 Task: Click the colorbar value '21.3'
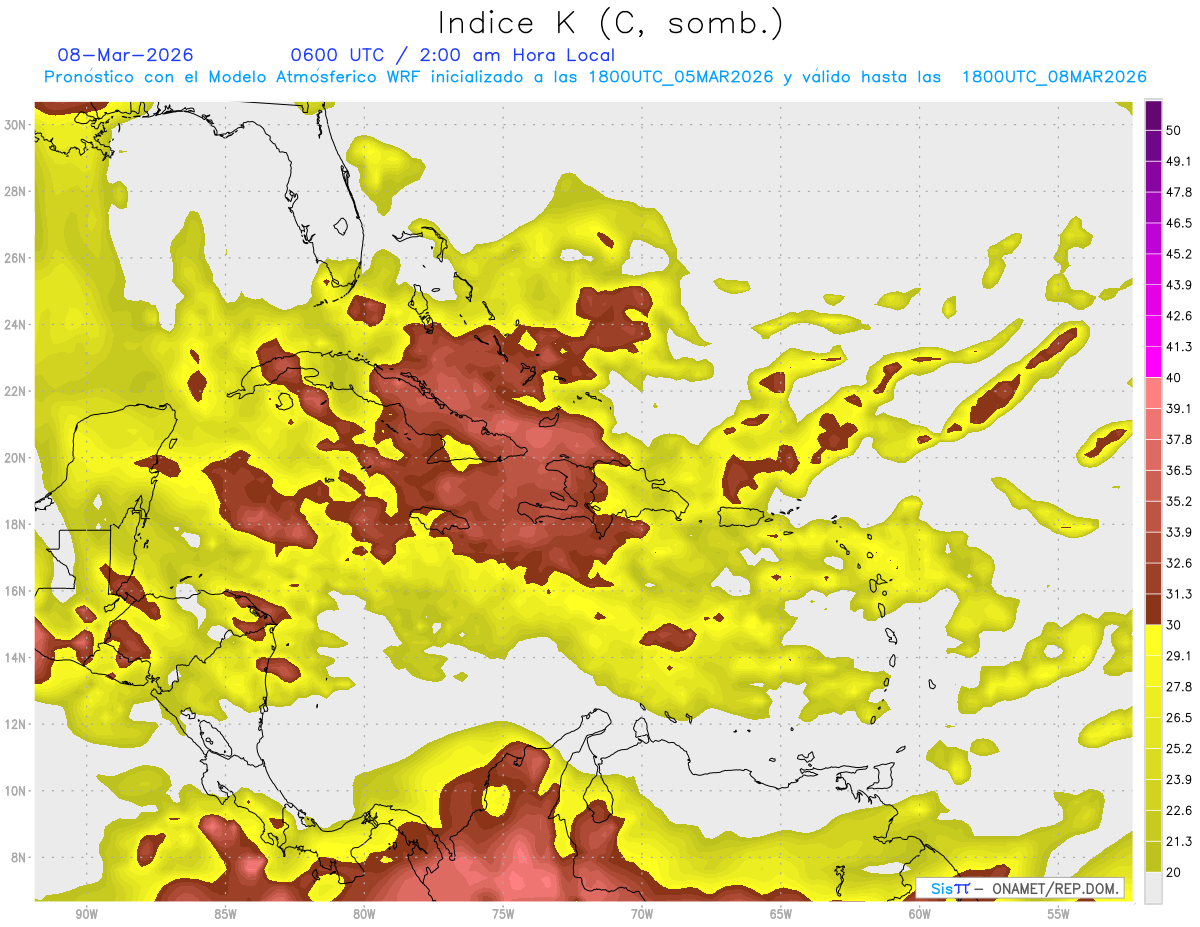click(1179, 842)
